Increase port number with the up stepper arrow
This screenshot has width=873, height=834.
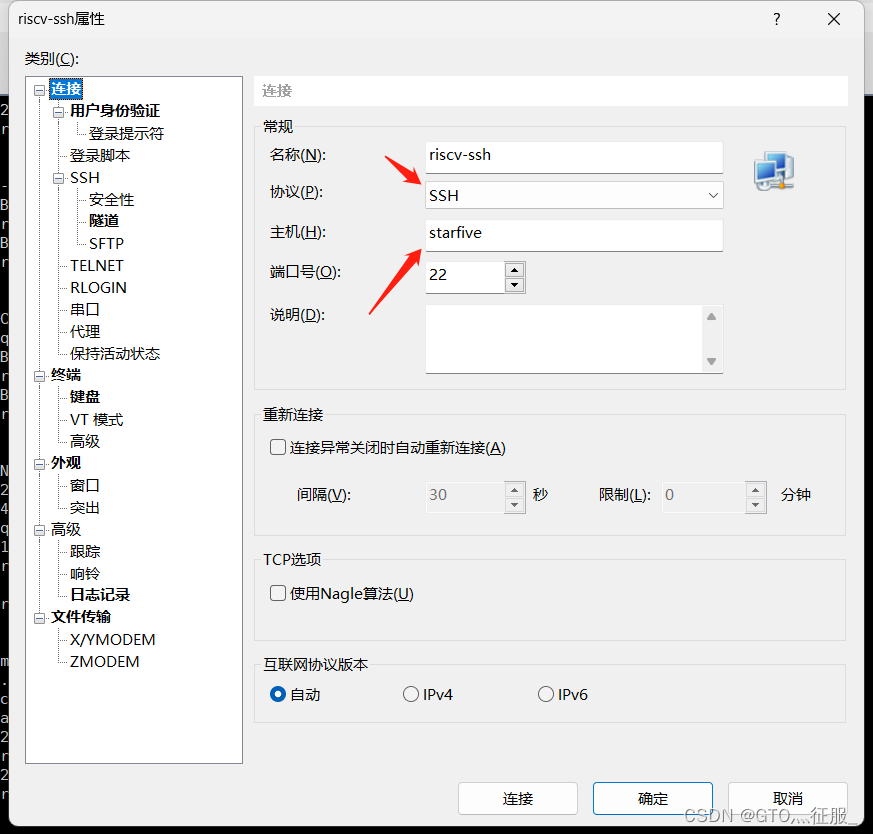(x=513, y=270)
